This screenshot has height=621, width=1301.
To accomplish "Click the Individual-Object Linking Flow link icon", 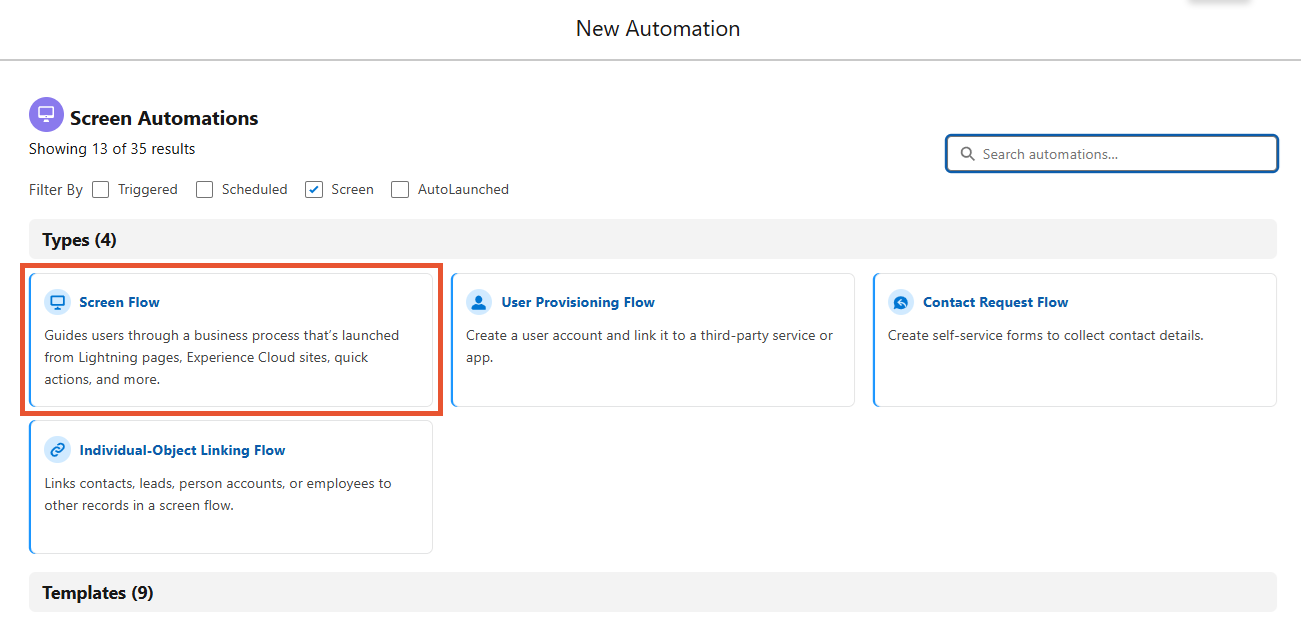I will click(x=58, y=450).
